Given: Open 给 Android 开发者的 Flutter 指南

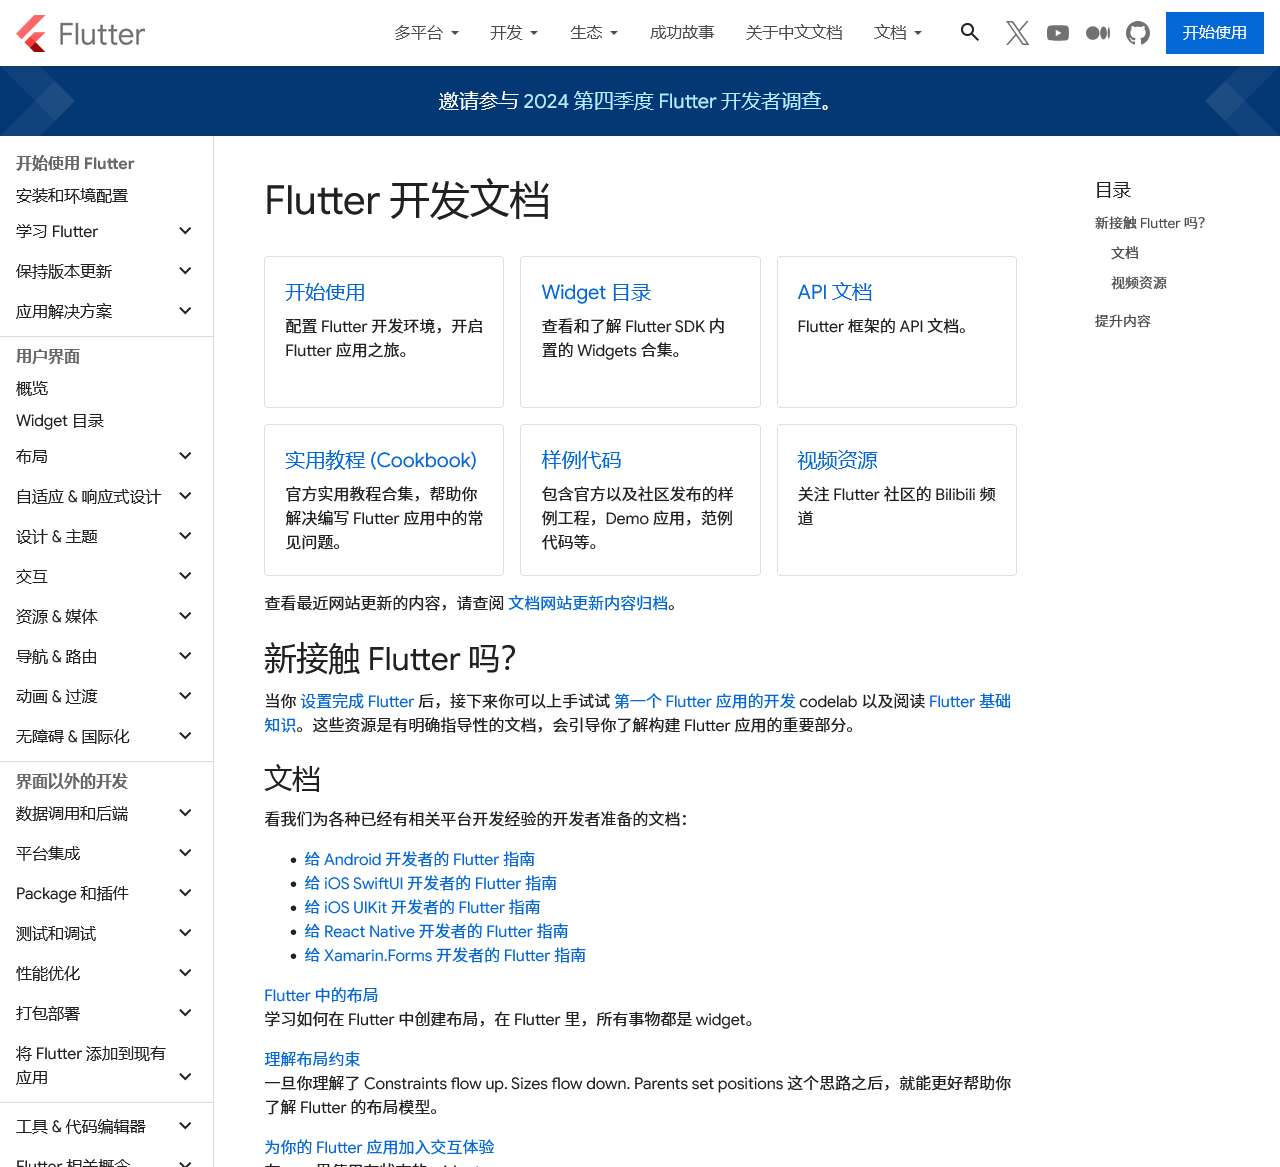Looking at the screenshot, I should click(419, 859).
